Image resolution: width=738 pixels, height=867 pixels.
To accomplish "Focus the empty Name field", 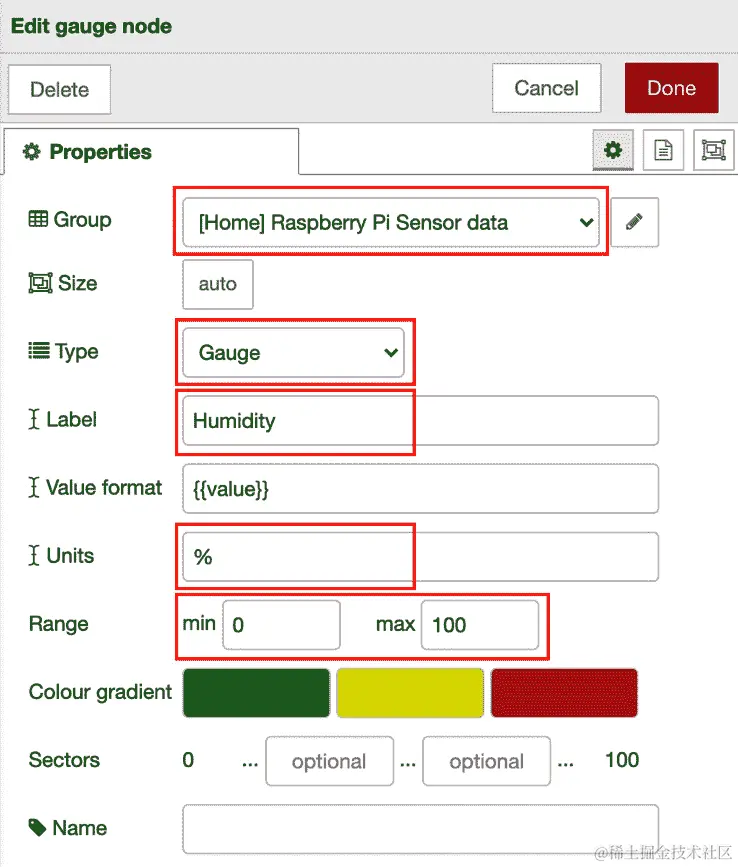I will (420, 829).
